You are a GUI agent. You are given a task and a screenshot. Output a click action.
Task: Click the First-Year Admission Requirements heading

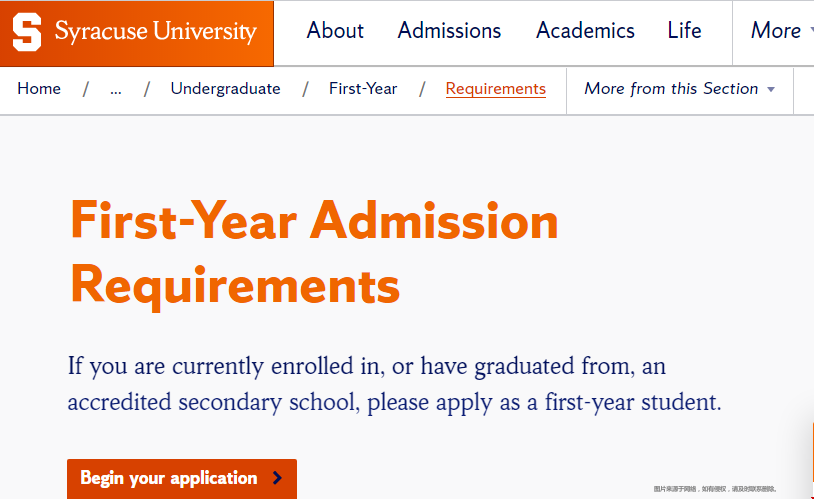tap(314, 253)
